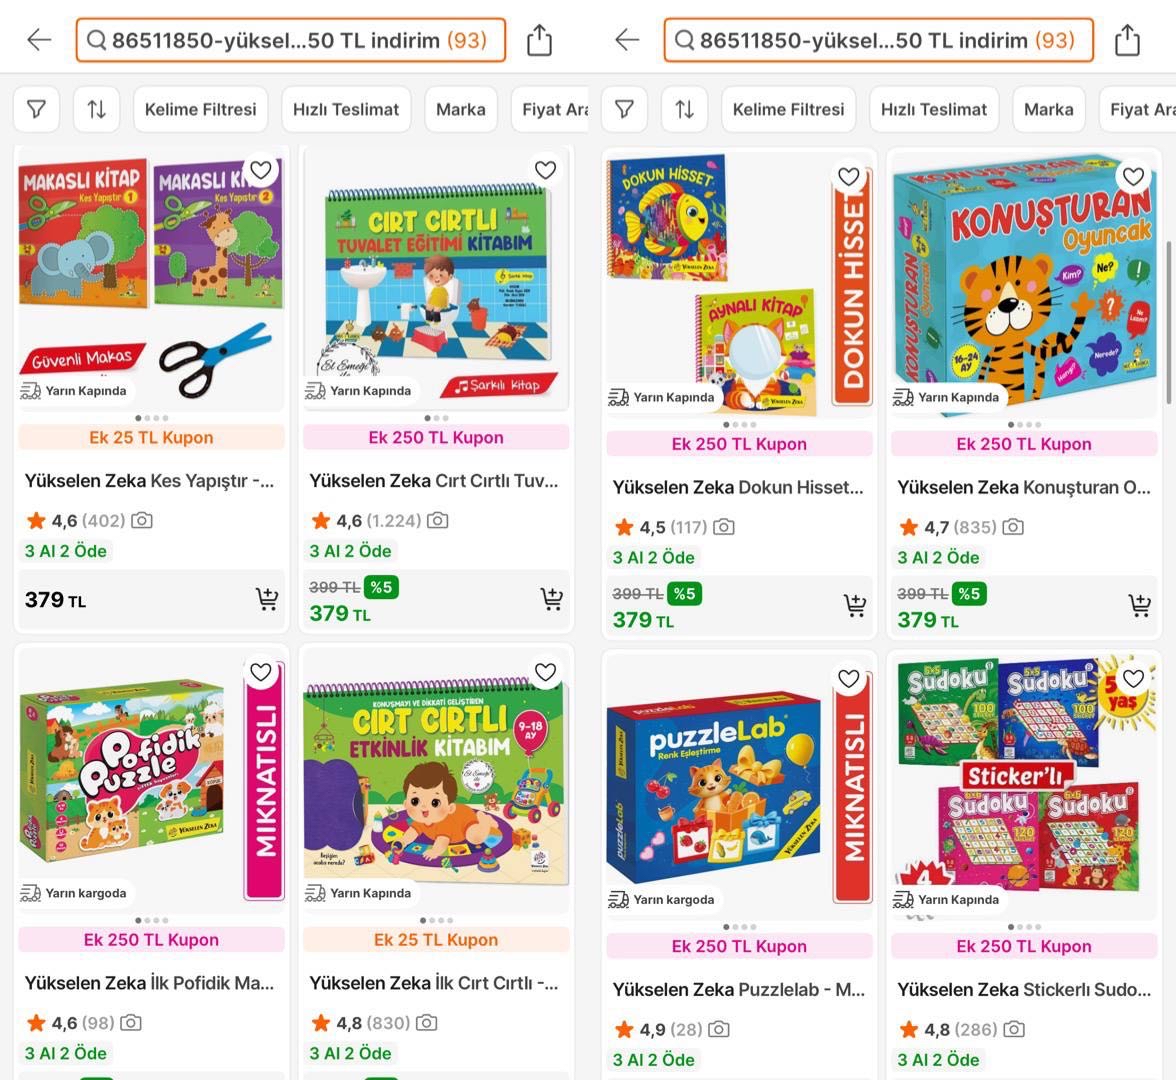Screen dimensions: 1176x1080
Task: Select Hızlı Teslimat chip on right screen
Action: coord(934,110)
